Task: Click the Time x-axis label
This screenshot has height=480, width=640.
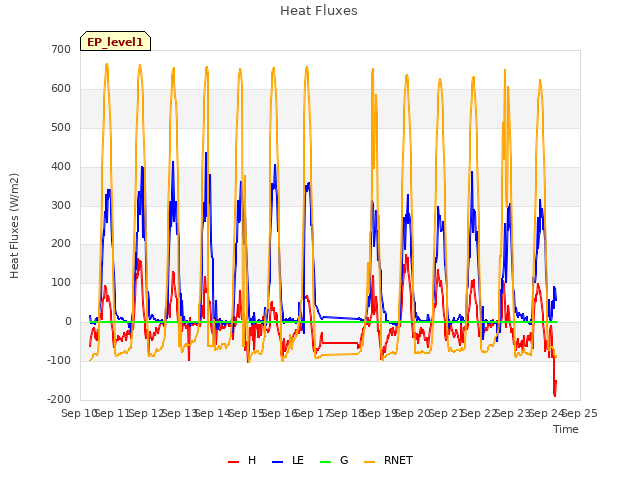Action: click(x=566, y=429)
